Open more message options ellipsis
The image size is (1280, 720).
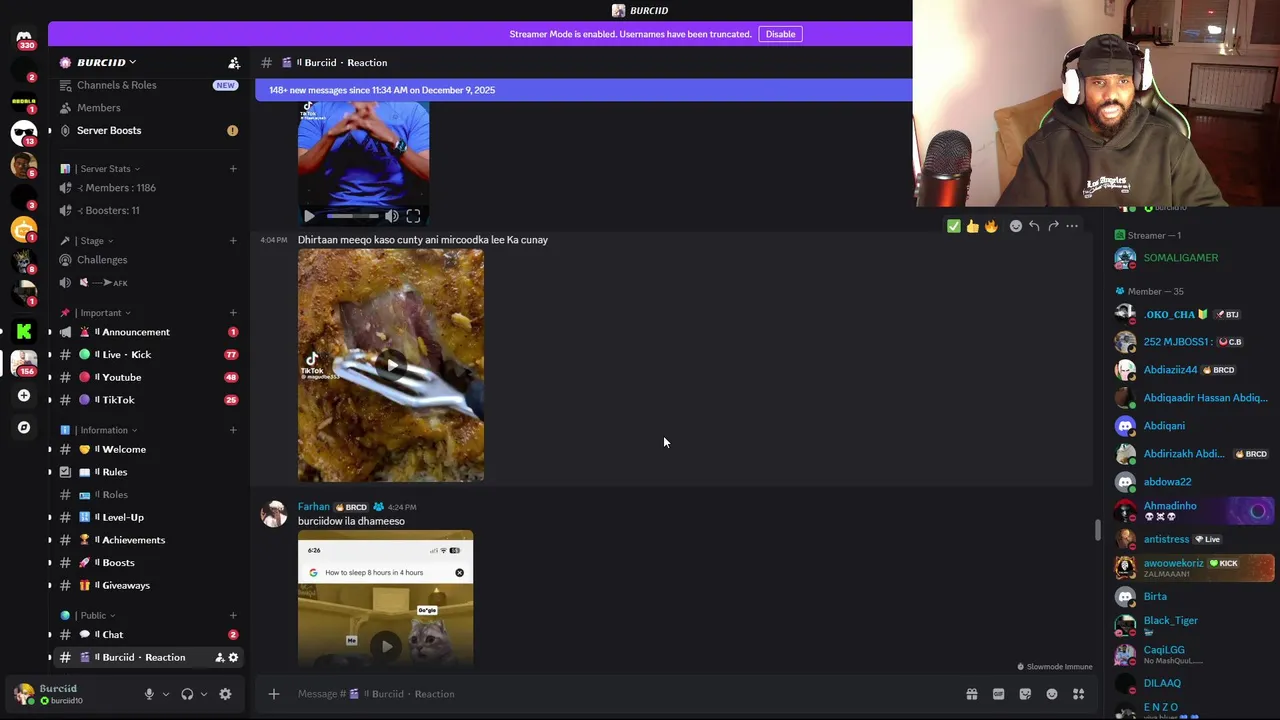pos(1072,226)
